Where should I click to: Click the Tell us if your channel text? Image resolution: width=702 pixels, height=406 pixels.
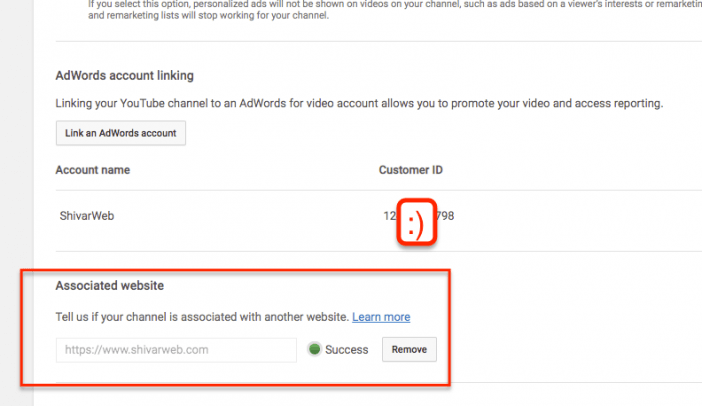(x=202, y=317)
